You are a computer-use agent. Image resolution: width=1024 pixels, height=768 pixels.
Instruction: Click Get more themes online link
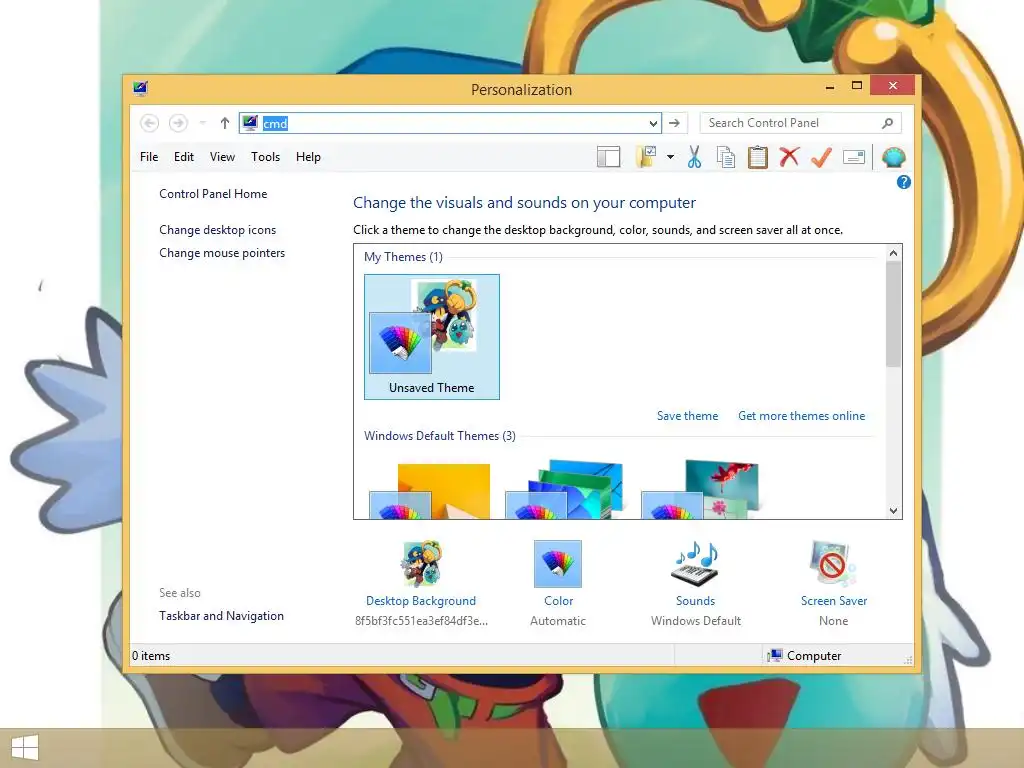pos(801,416)
